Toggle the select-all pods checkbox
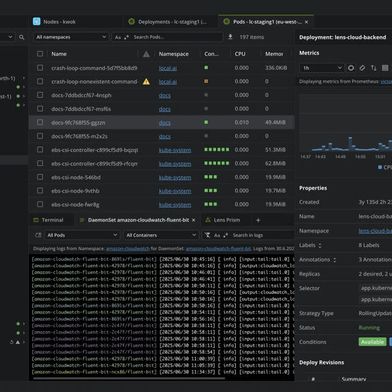Image resolution: width=392 pixels, height=392 pixels. [x=40, y=54]
